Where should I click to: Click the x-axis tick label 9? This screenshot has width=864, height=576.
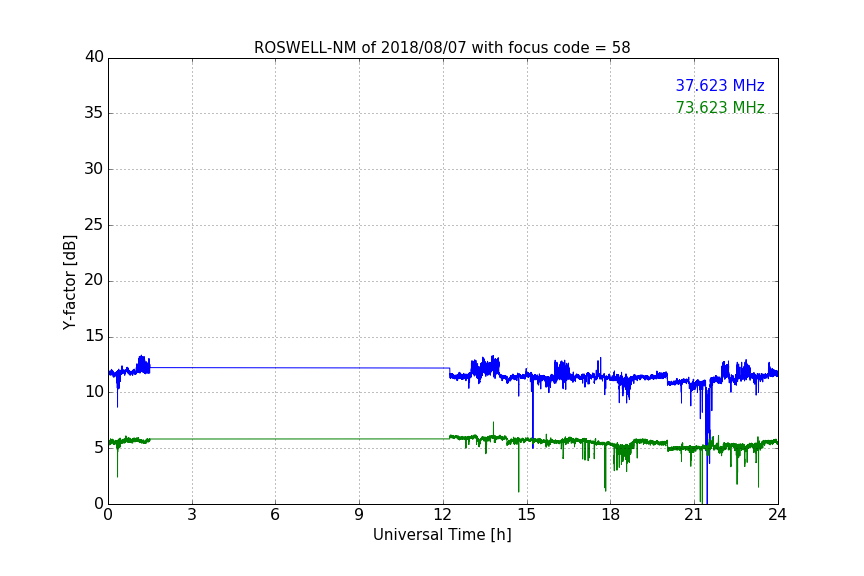pos(359,515)
